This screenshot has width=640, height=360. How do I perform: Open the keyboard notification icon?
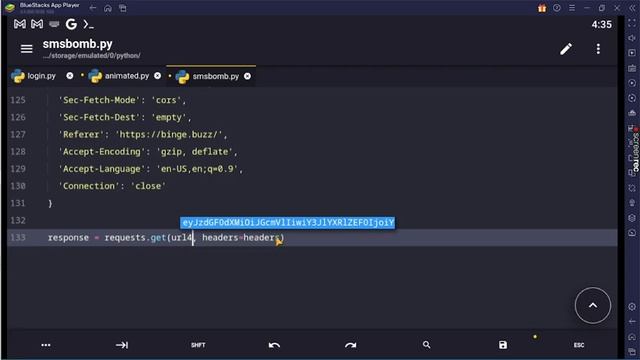[x=54, y=24]
